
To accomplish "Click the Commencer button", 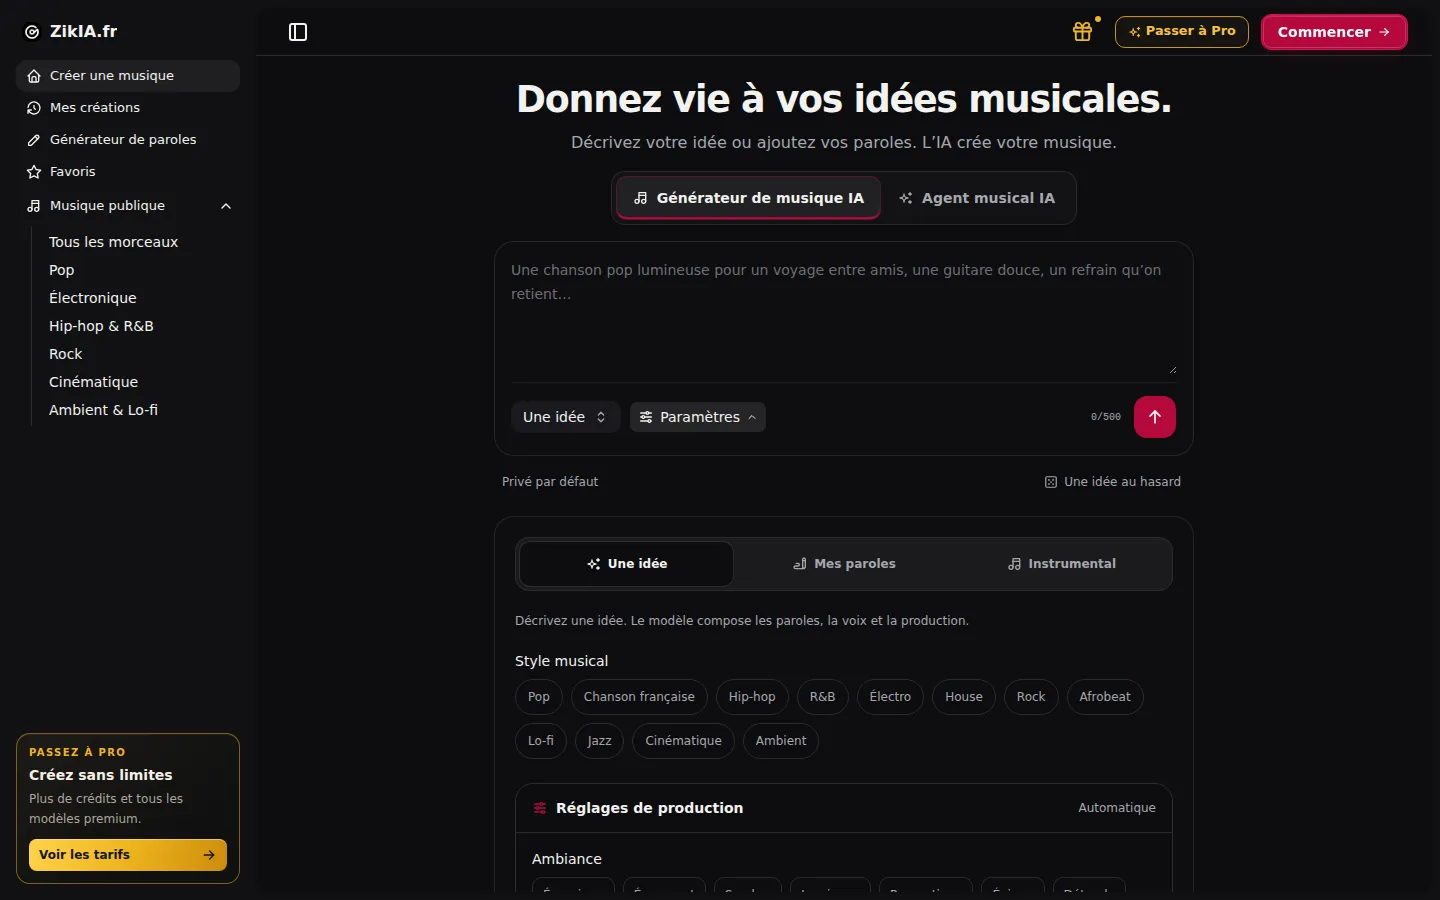I will pos(1334,32).
